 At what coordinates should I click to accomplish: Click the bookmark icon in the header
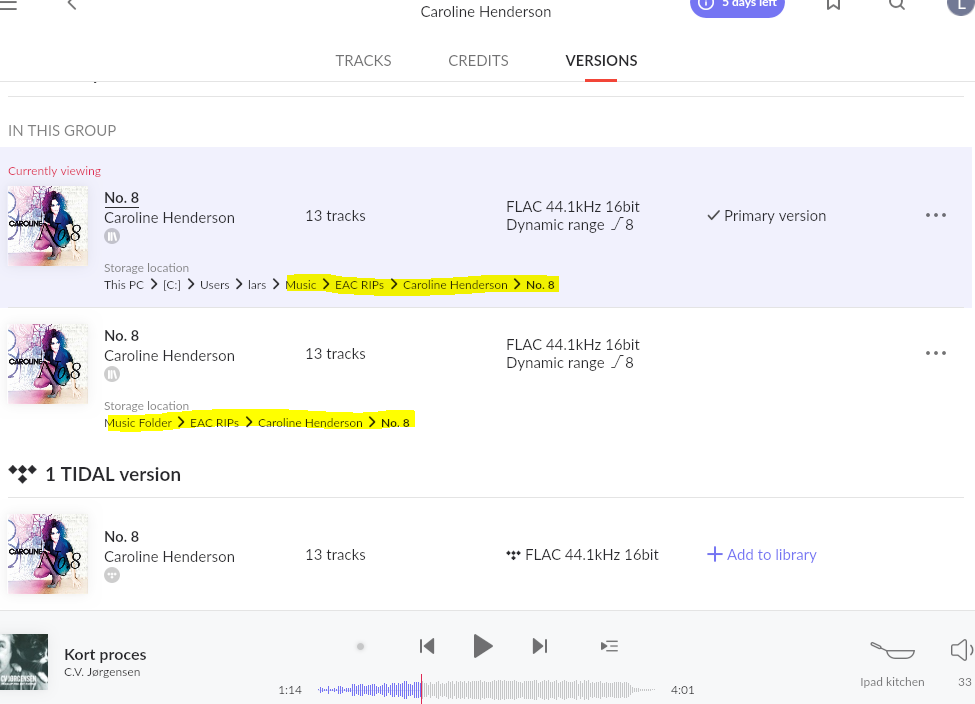click(833, 6)
